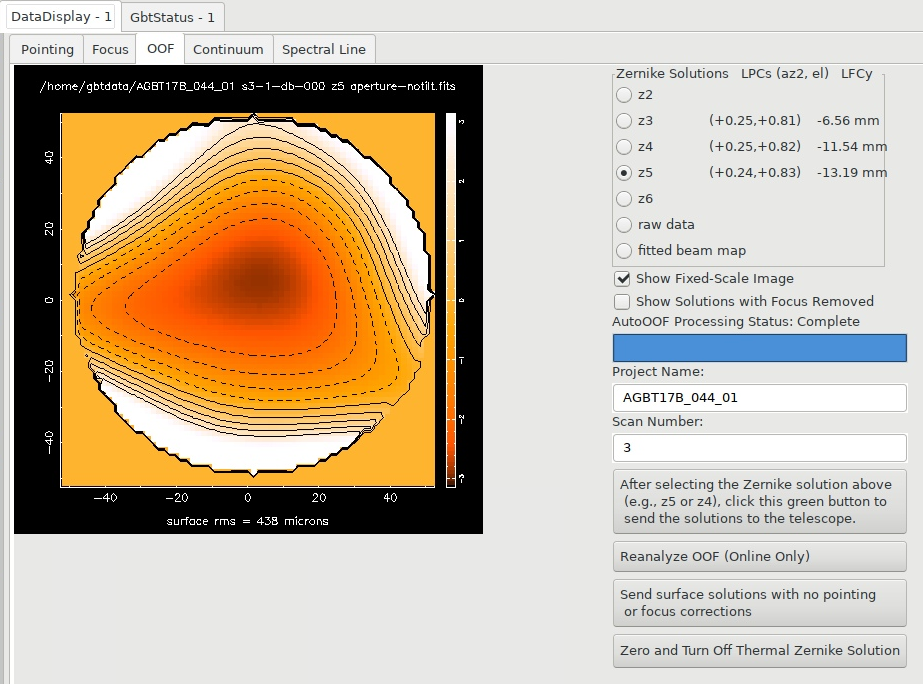This screenshot has width=923, height=684.
Task: Switch to the DataDisplay - 1 tab
Action: (61, 16)
